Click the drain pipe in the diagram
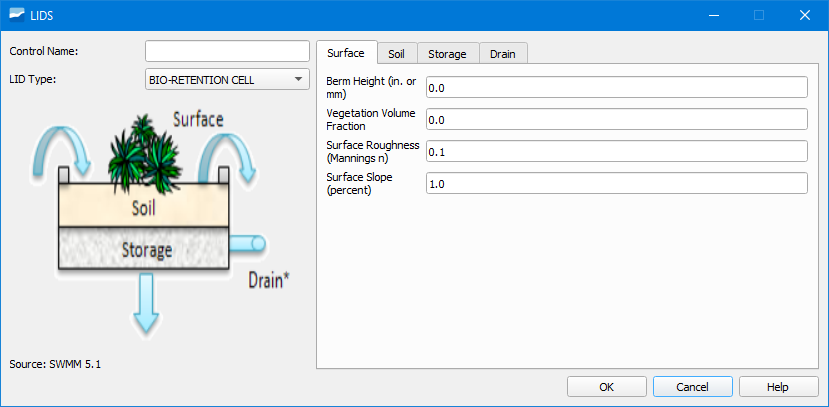Image resolution: width=829 pixels, height=407 pixels. click(247, 244)
